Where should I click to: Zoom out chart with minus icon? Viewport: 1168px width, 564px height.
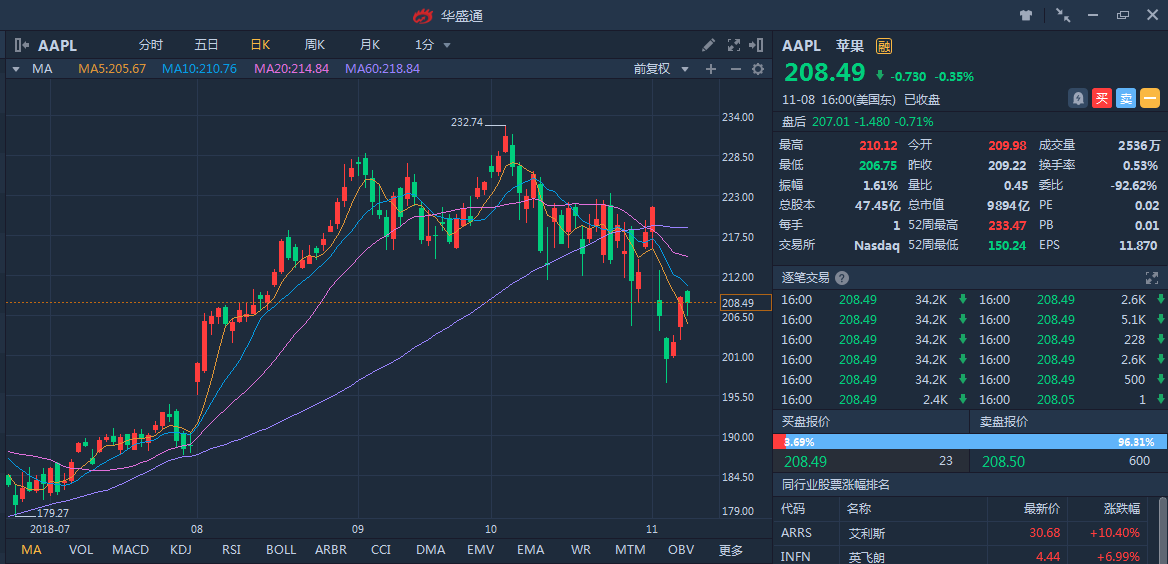(735, 69)
